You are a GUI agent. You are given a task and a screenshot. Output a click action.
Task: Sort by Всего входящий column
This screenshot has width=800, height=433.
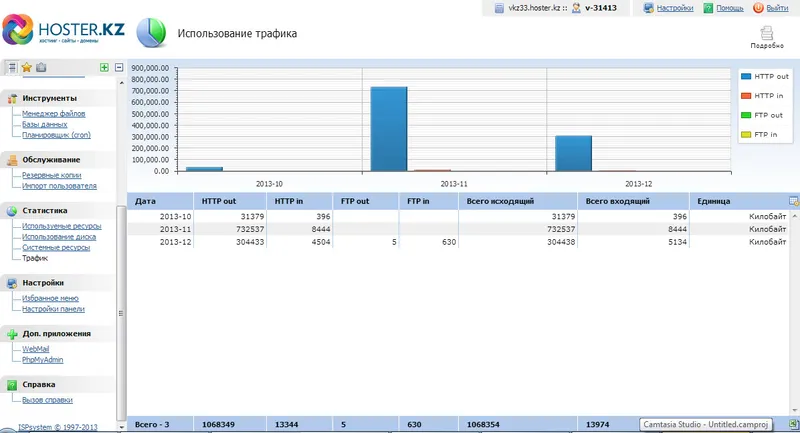tap(633, 201)
